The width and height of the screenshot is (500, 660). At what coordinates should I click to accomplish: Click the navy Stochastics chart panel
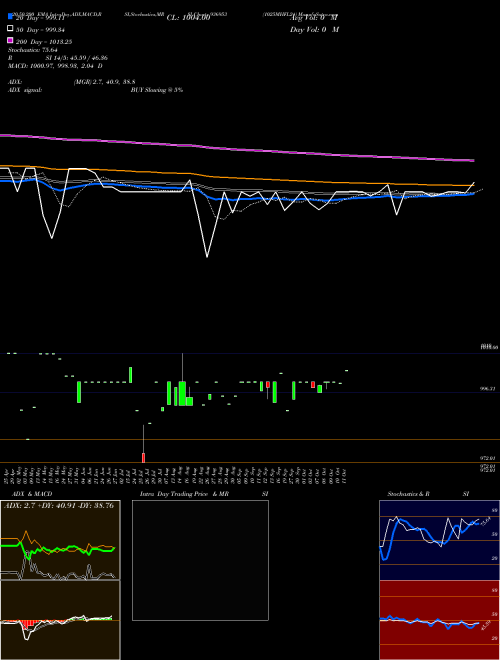click(439, 540)
